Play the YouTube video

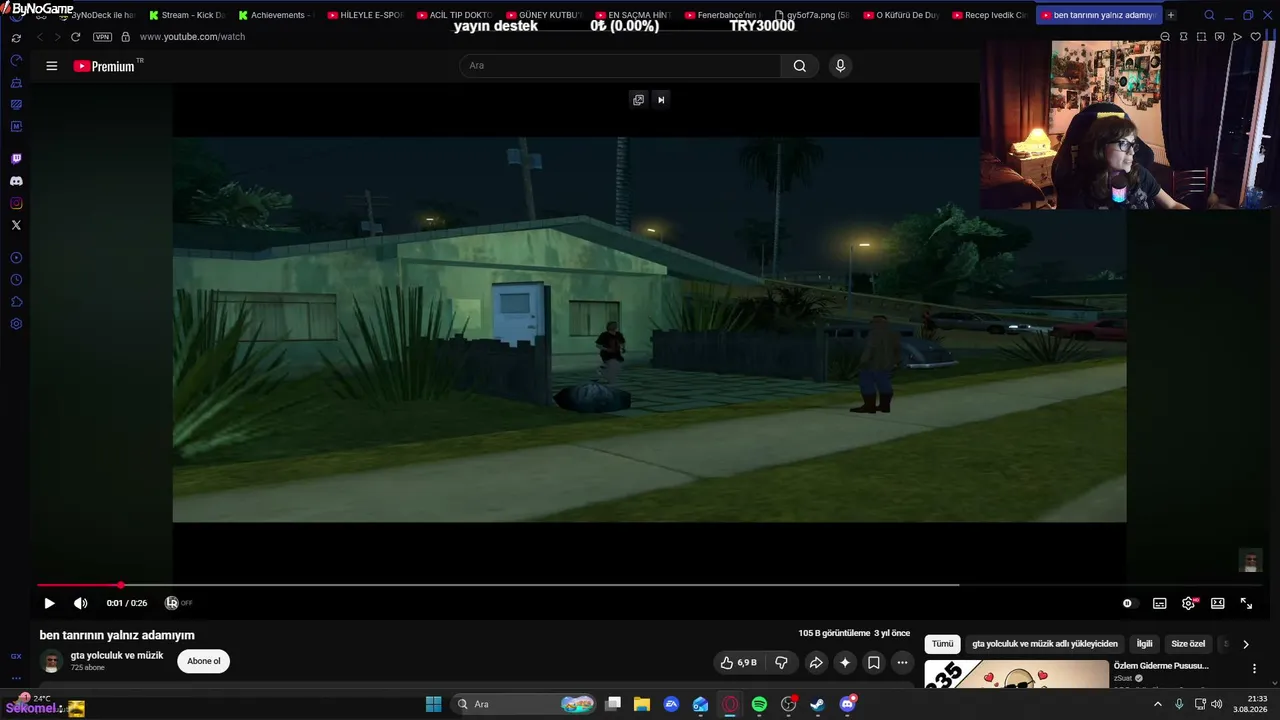click(49, 603)
